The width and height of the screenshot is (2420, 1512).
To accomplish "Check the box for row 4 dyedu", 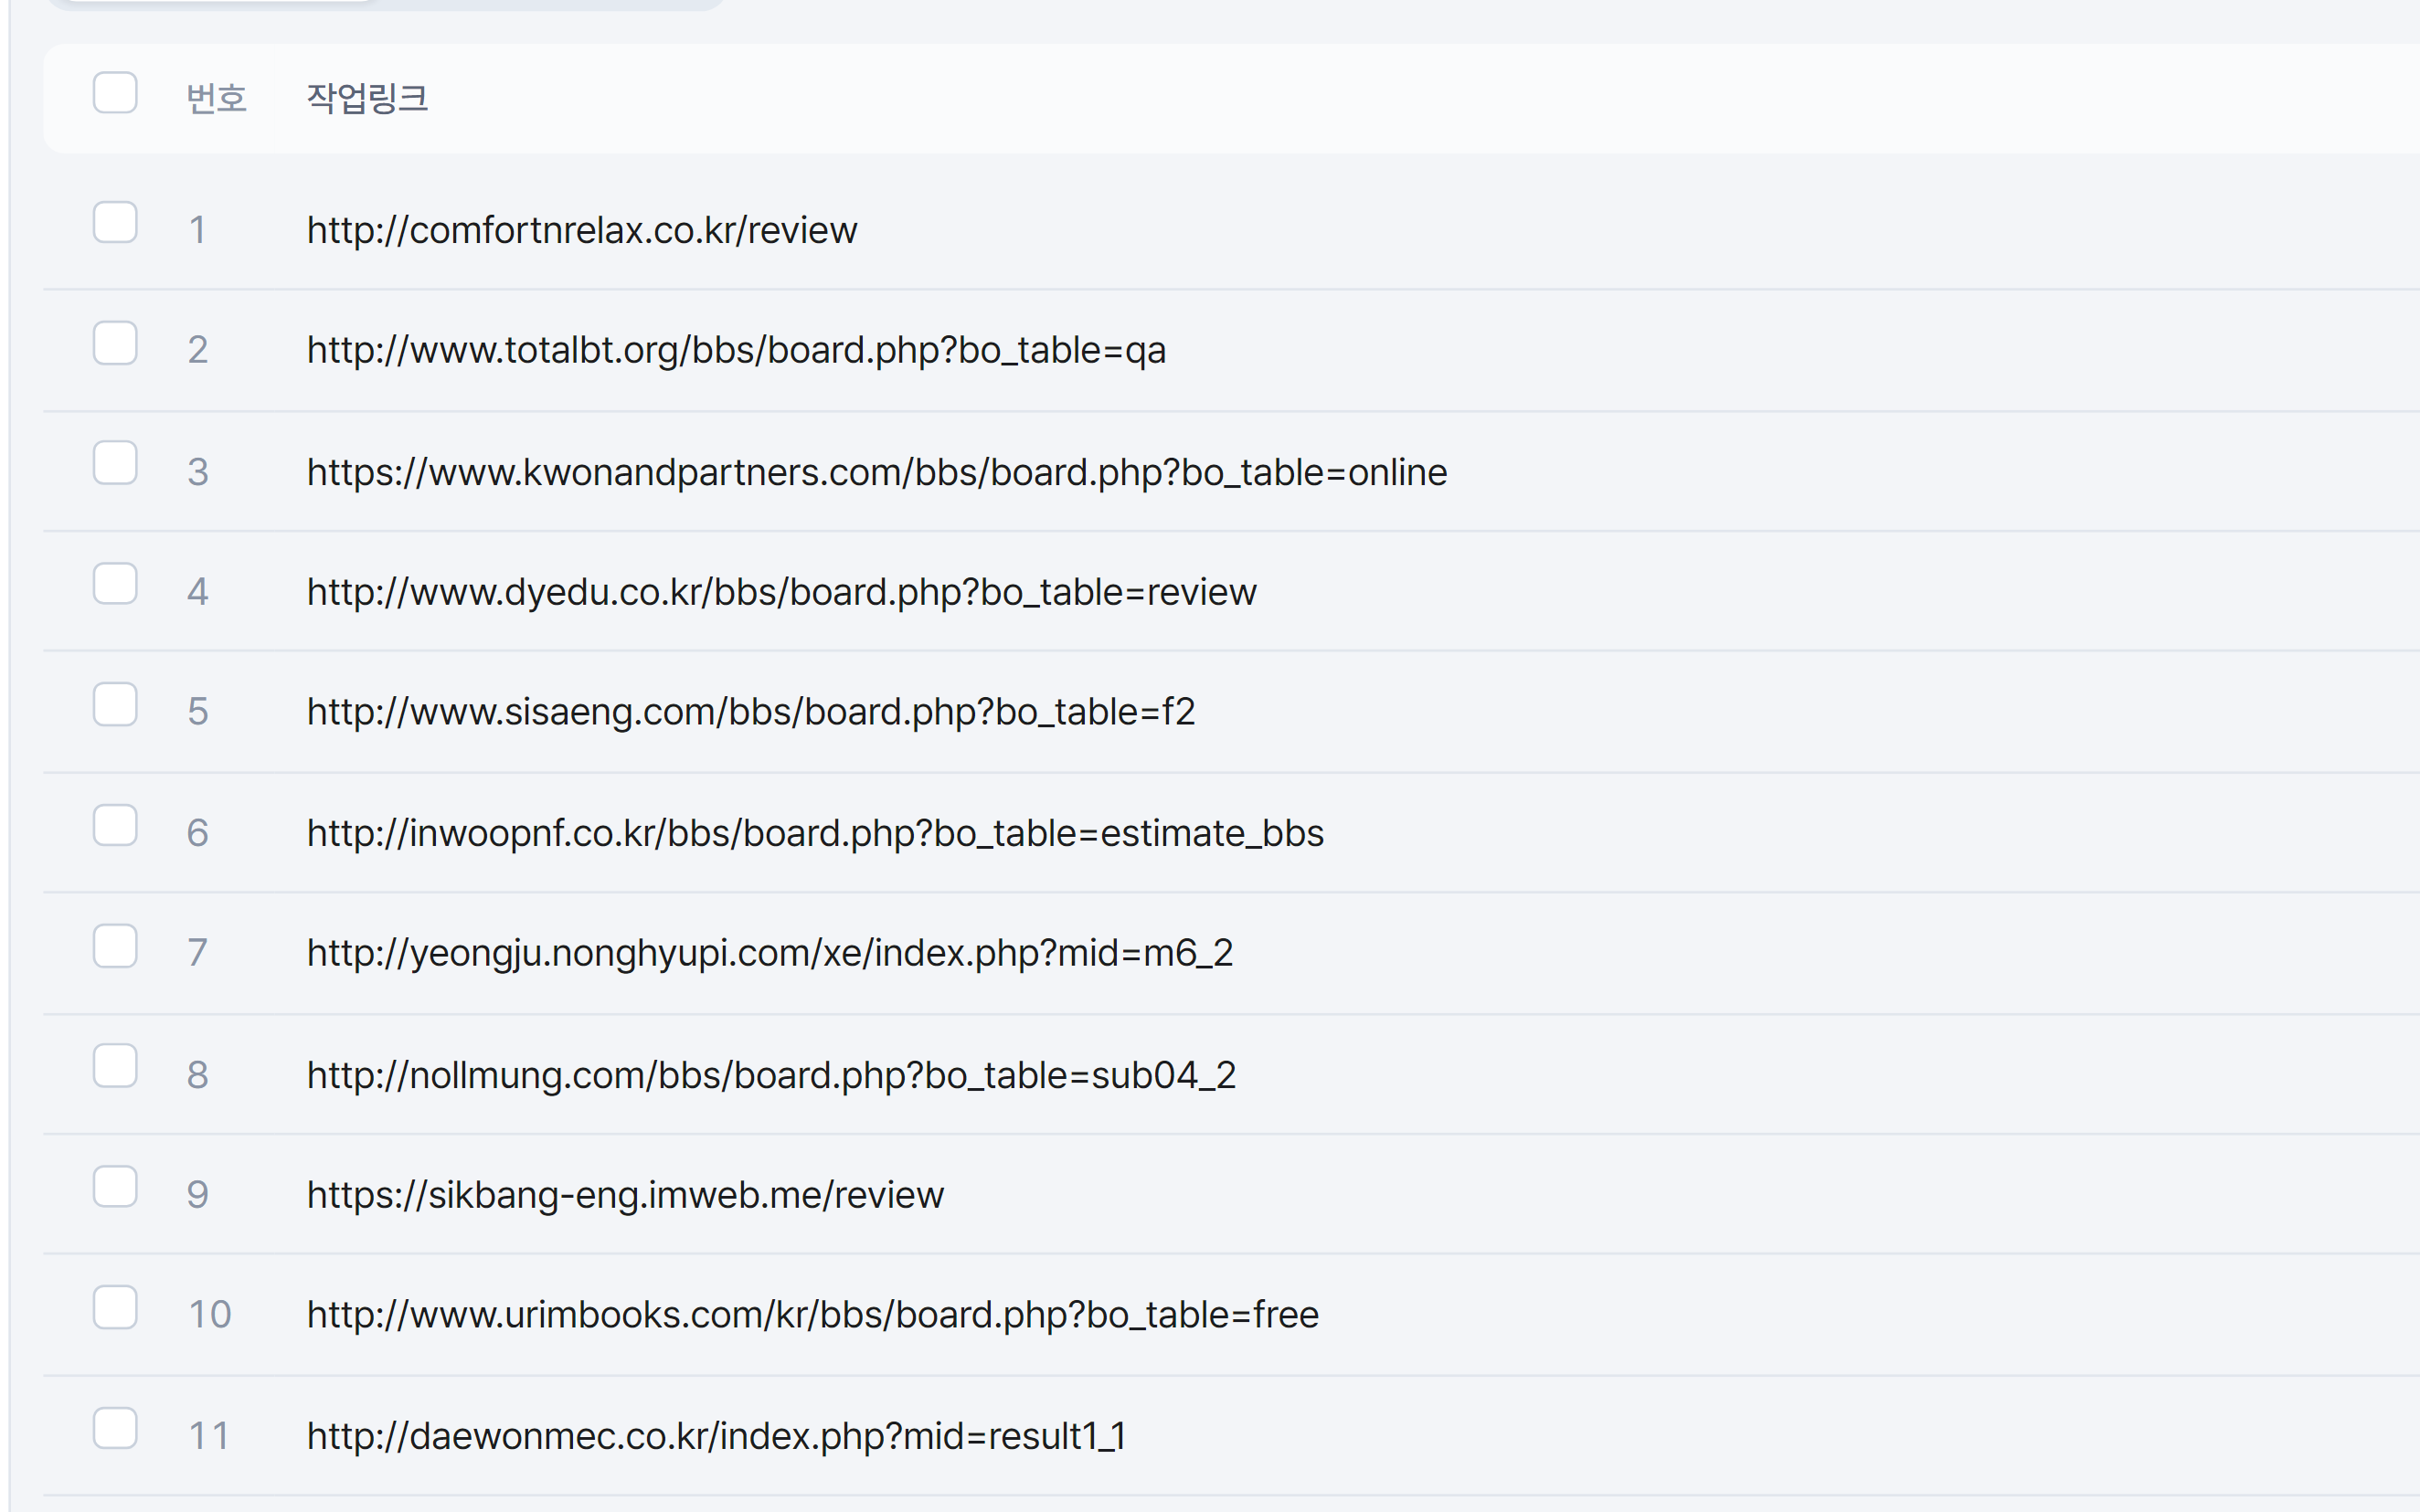I will pos(115,584).
